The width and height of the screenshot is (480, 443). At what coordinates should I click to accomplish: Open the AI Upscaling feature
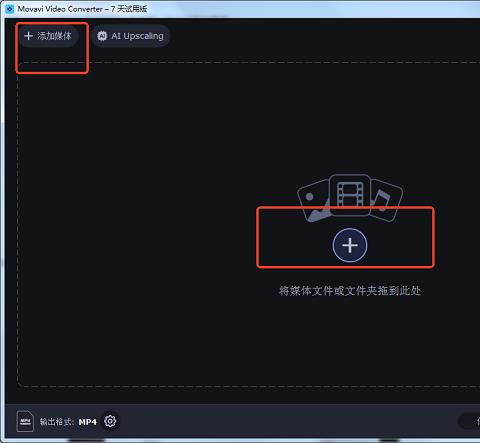coord(131,36)
